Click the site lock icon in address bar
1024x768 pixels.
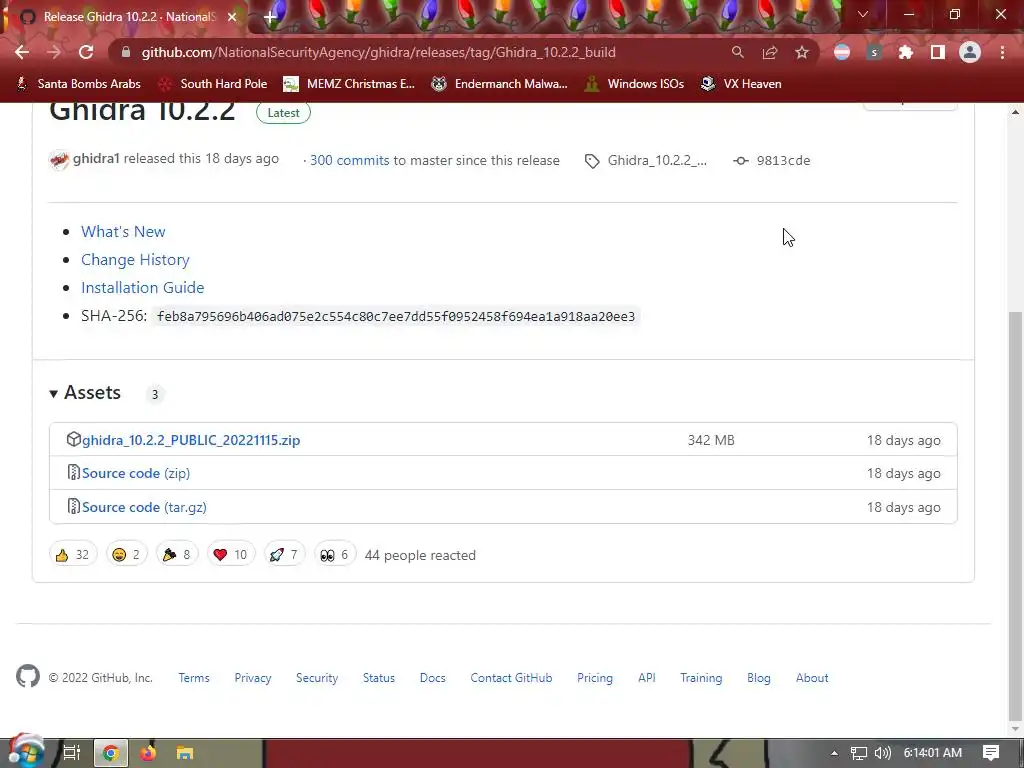(126, 52)
